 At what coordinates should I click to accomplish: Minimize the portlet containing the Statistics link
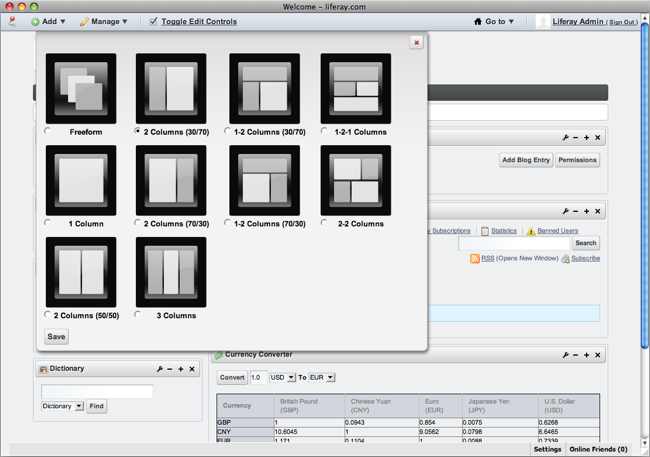click(576, 211)
